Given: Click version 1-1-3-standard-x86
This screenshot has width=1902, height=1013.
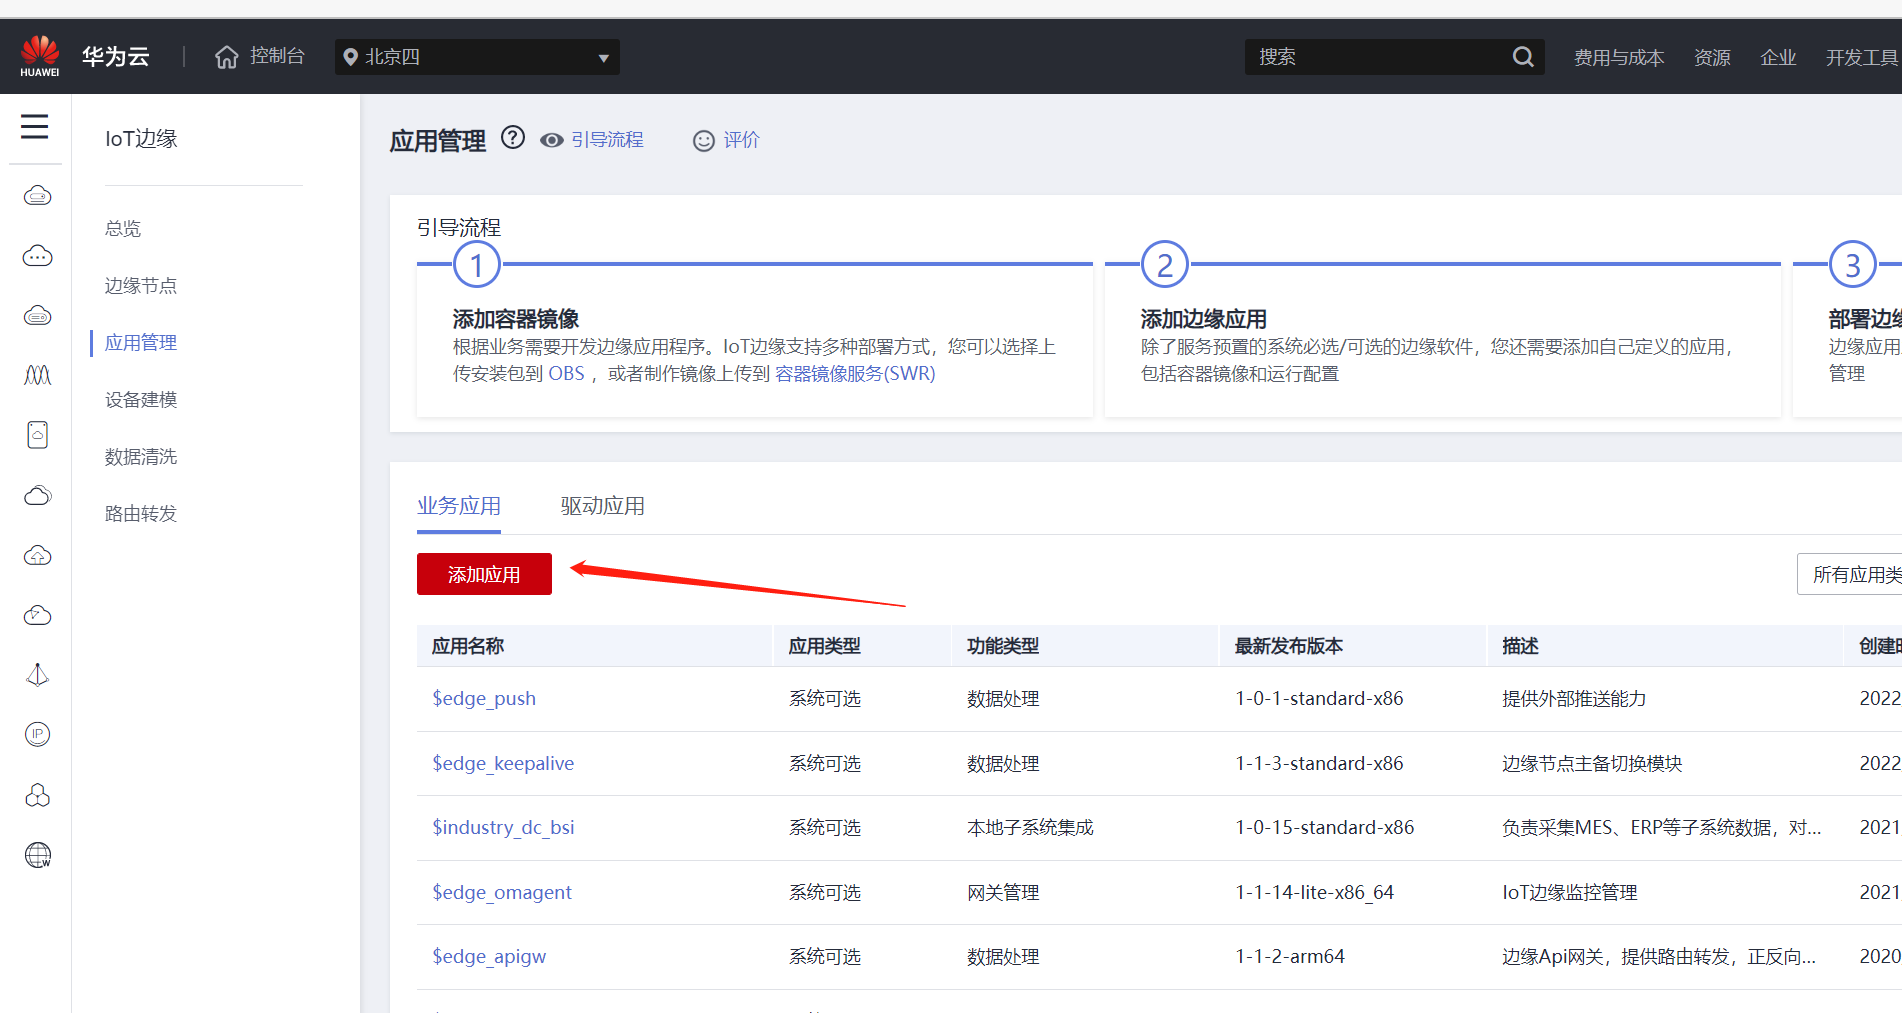Looking at the screenshot, I should coord(1319,763).
